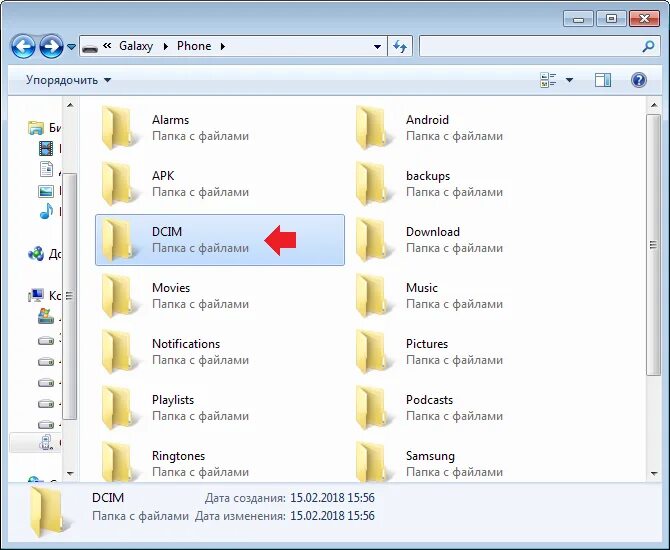
Task: Open the view options dropdown arrow
Action: (569, 80)
